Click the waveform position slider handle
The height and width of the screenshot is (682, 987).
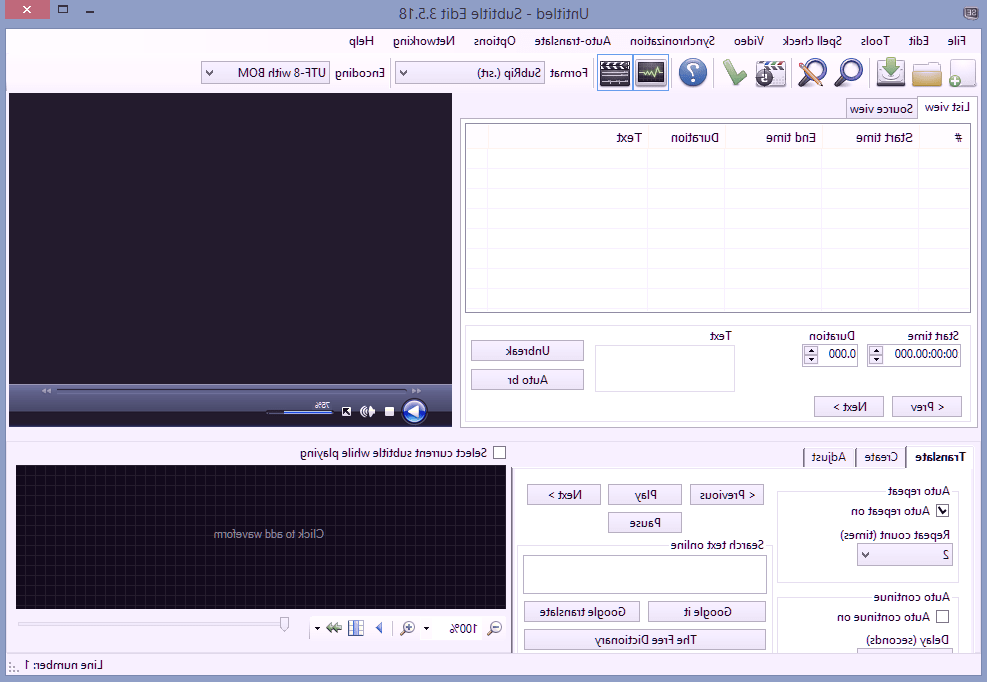coord(284,624)
